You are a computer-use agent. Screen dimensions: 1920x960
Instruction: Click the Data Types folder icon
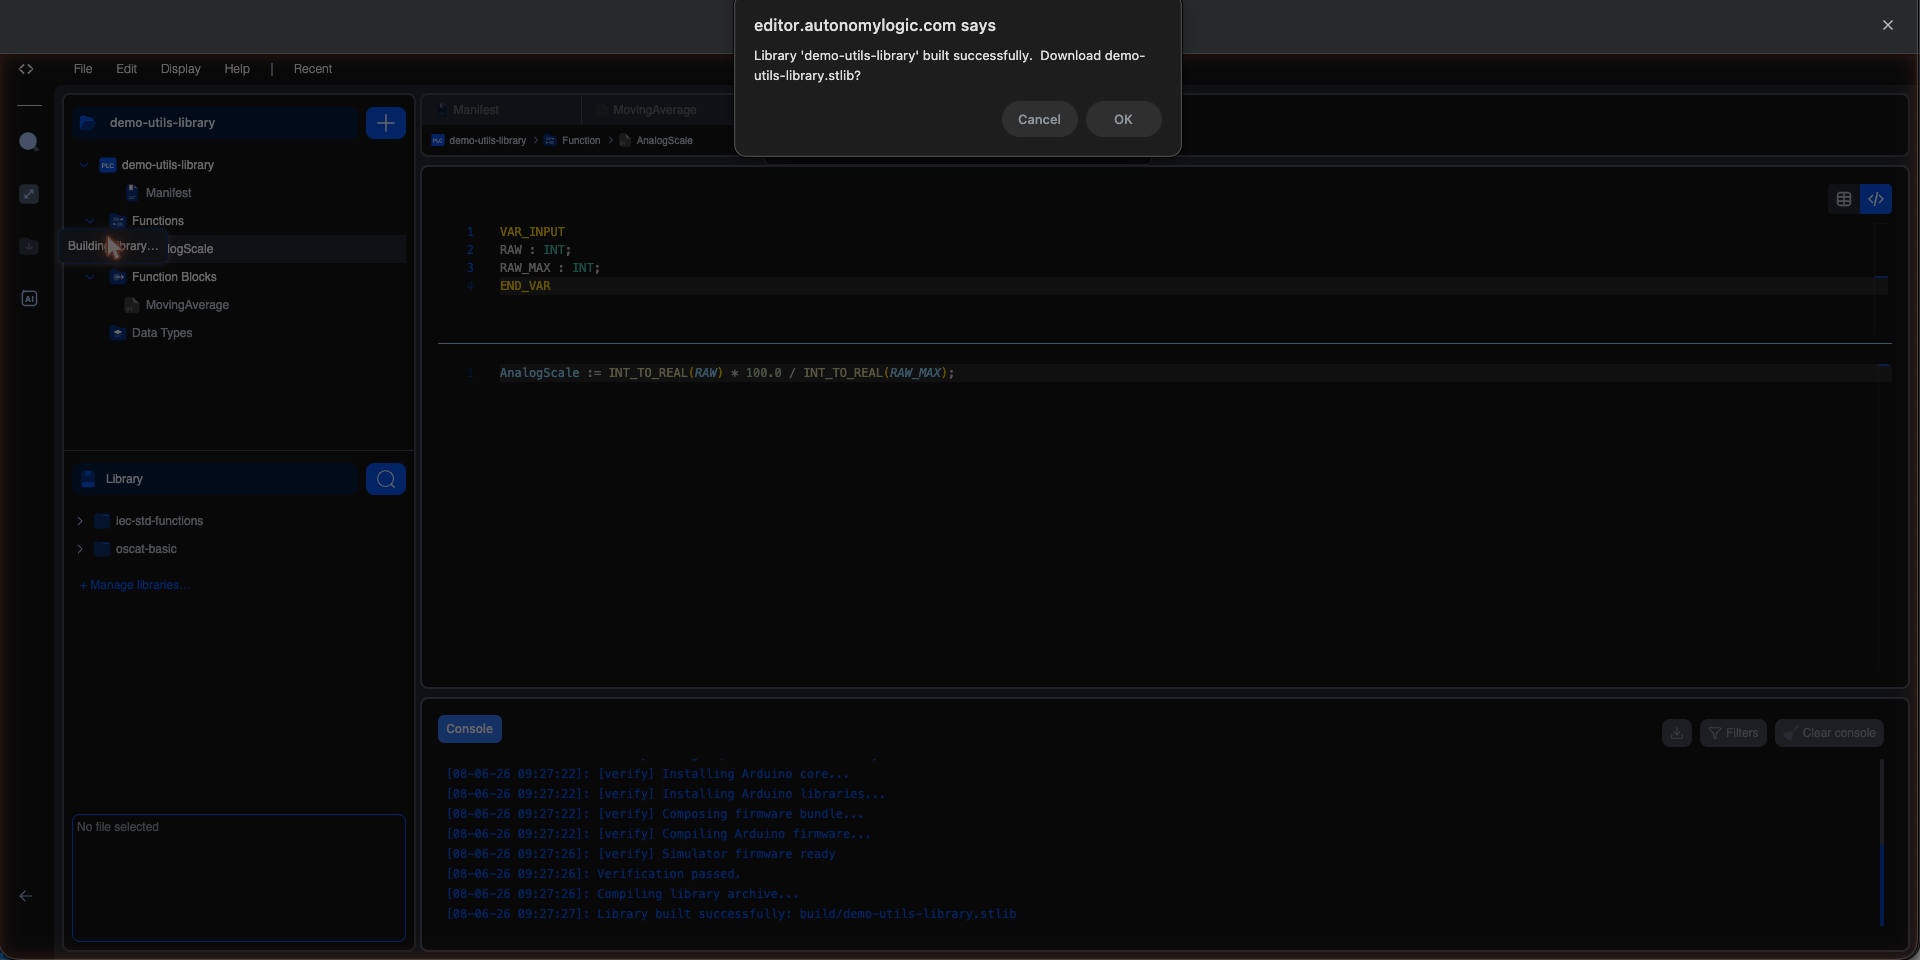tap(118, 333)
